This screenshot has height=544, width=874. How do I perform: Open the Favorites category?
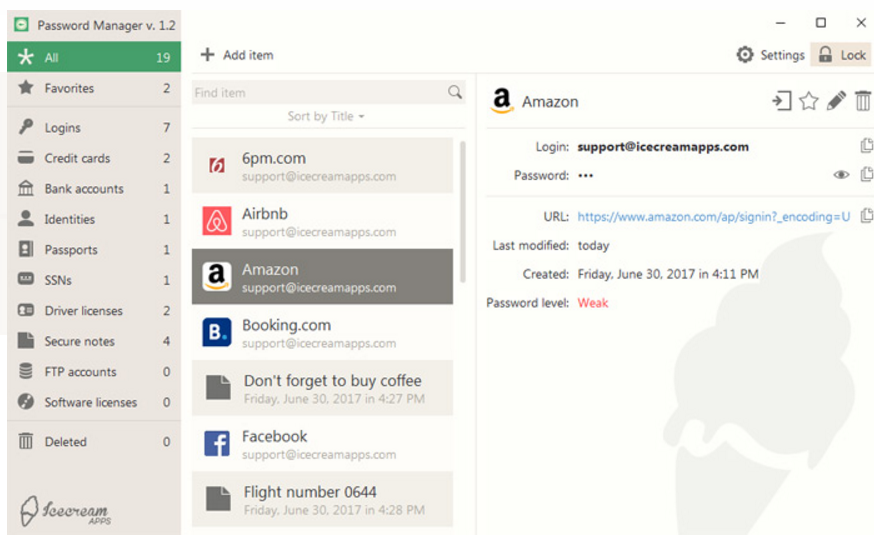pos(94,88)
